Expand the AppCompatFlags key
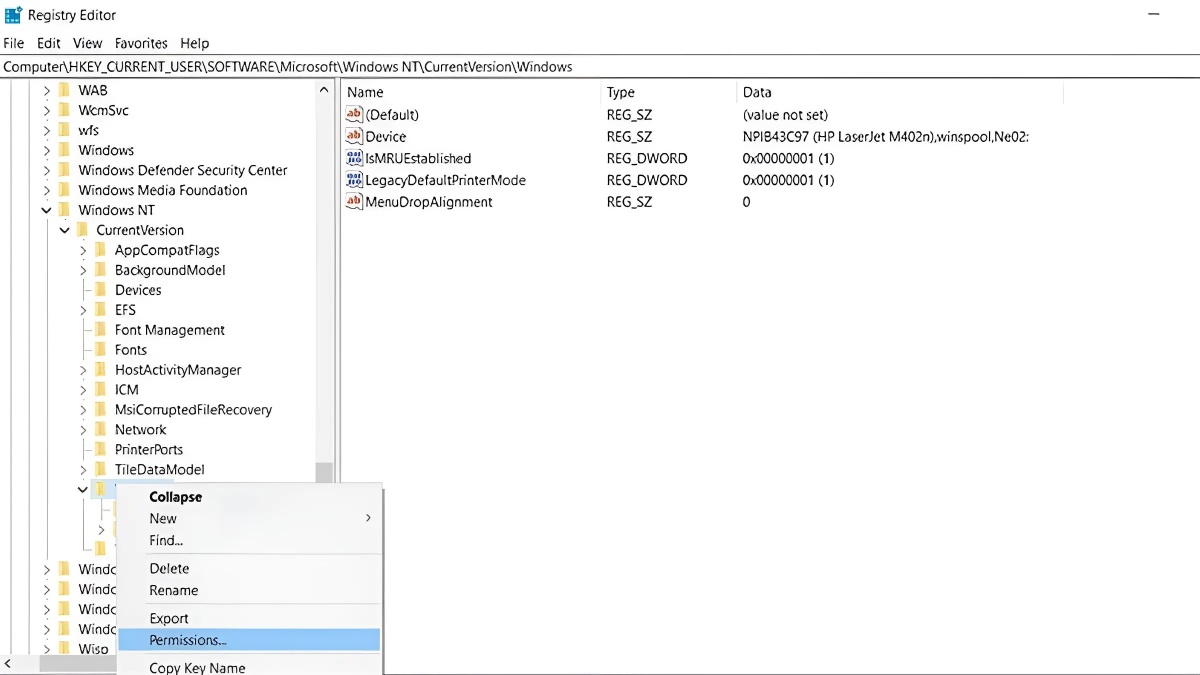Screen dimensions: 1200x675 click(x=82, y=250)
